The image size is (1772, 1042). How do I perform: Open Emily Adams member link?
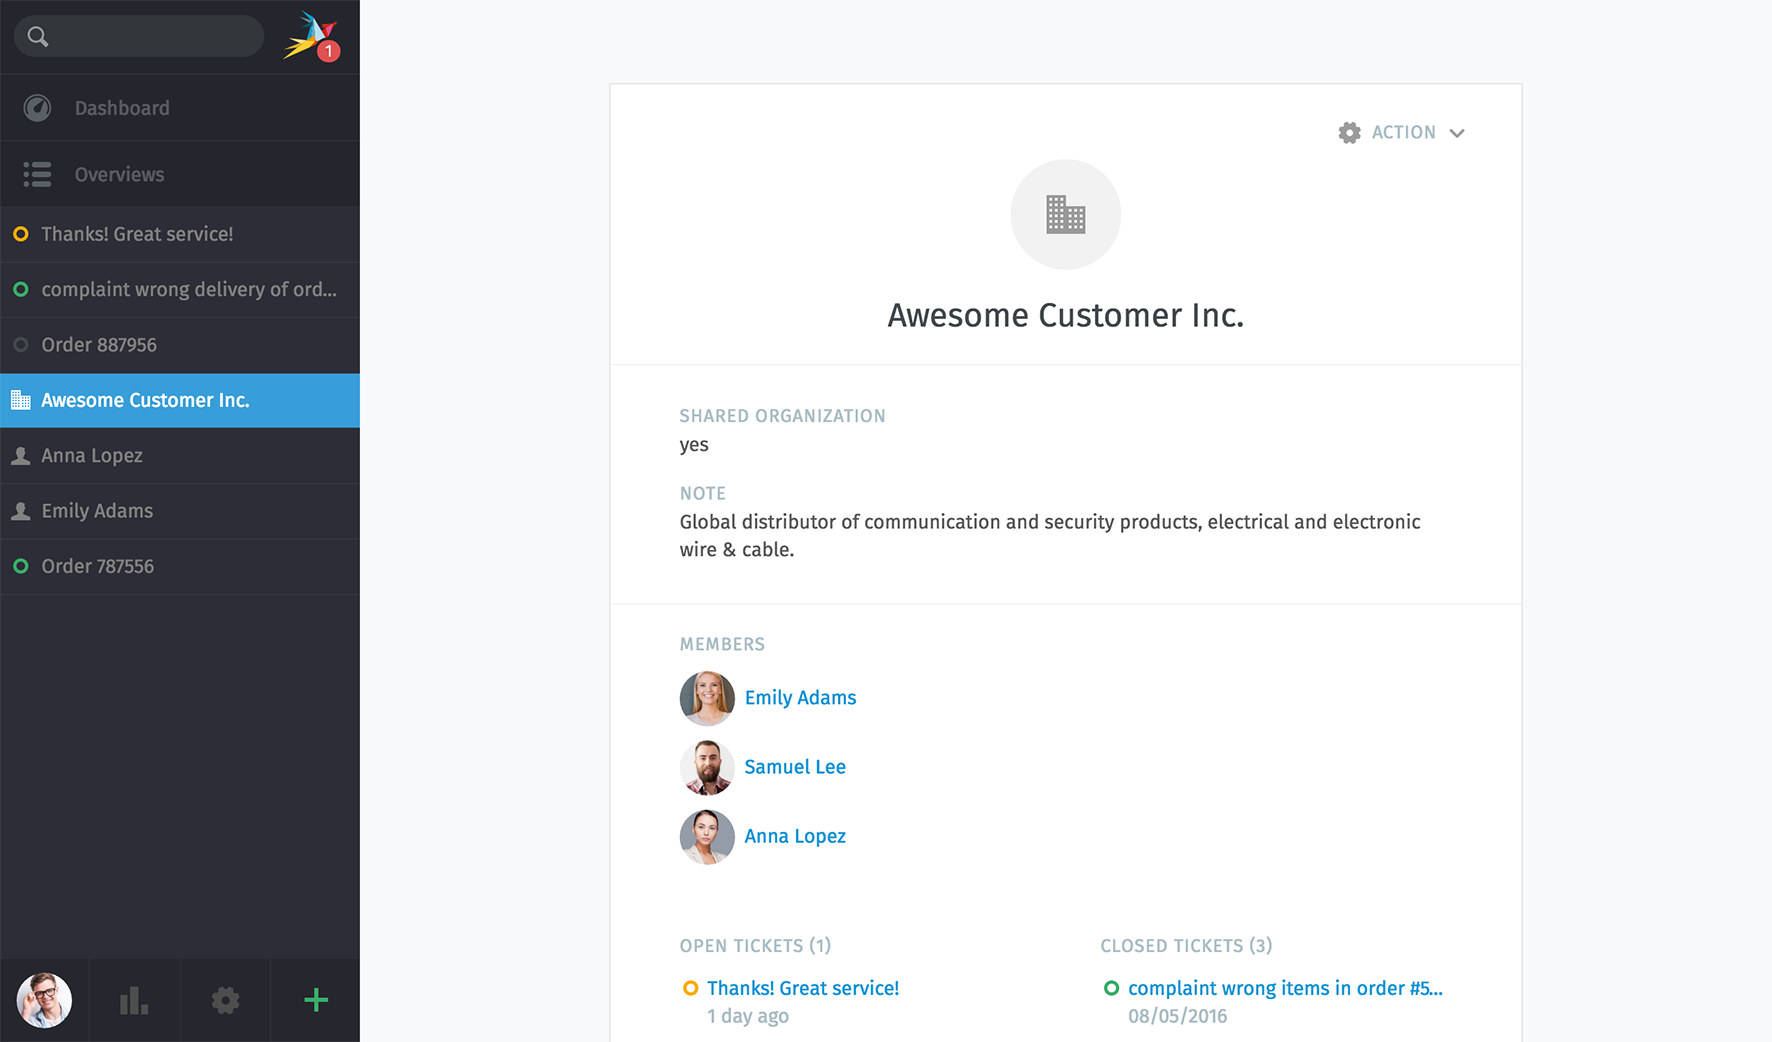(x=800, y=698)
